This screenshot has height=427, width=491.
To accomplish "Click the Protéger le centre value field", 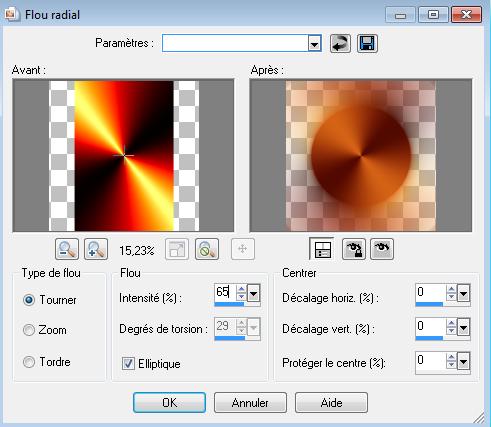I will pos(430,360).
